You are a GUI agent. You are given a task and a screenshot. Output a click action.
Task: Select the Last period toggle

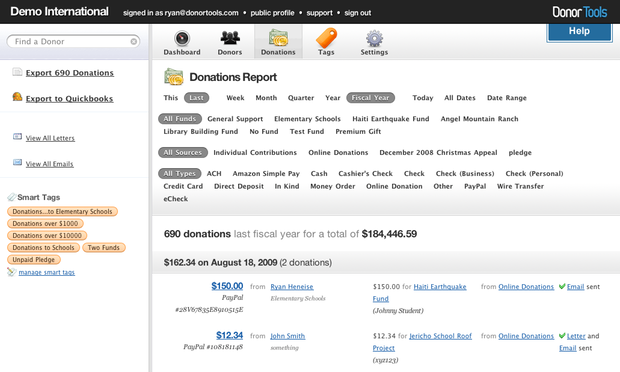coord(197,98)
